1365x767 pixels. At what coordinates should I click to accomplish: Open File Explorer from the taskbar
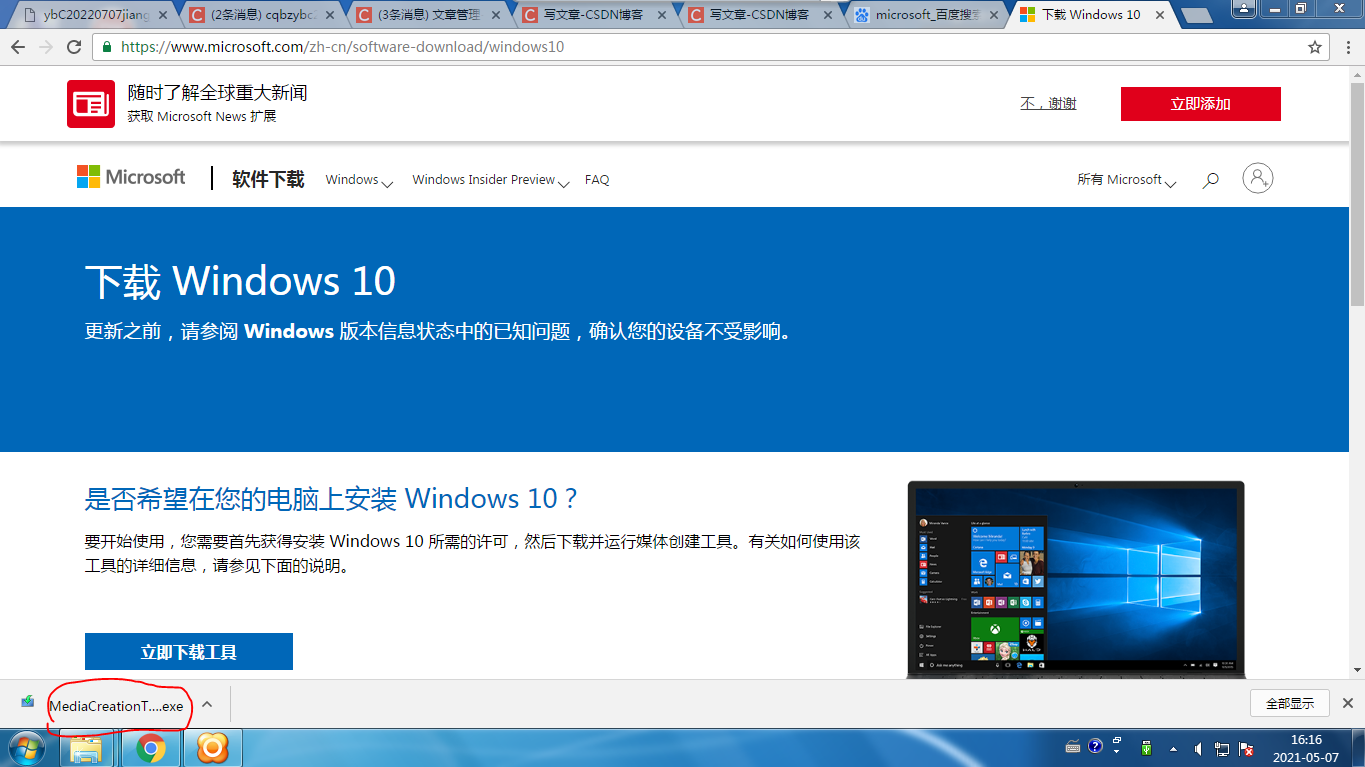[87, 748]
